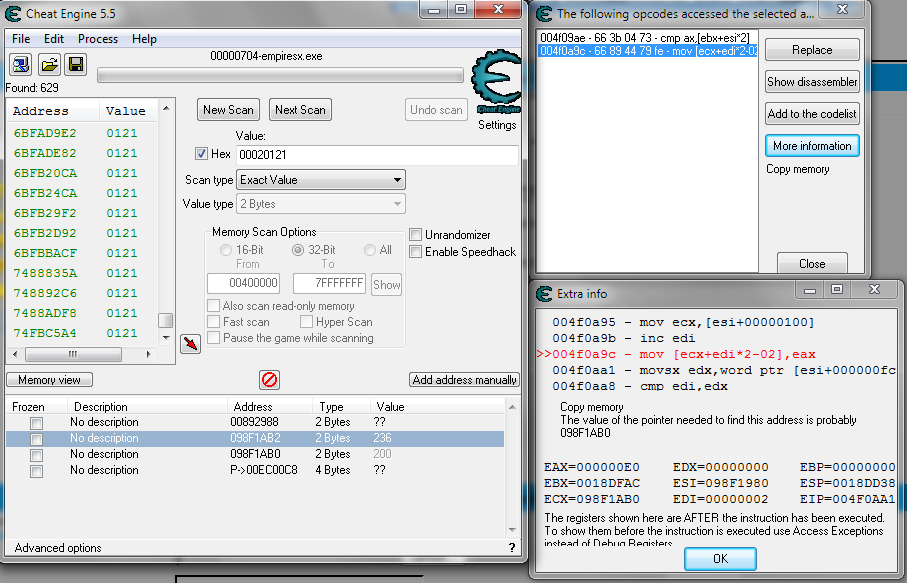
Task: Click the open process computer icon
Action: pos(20,65)
